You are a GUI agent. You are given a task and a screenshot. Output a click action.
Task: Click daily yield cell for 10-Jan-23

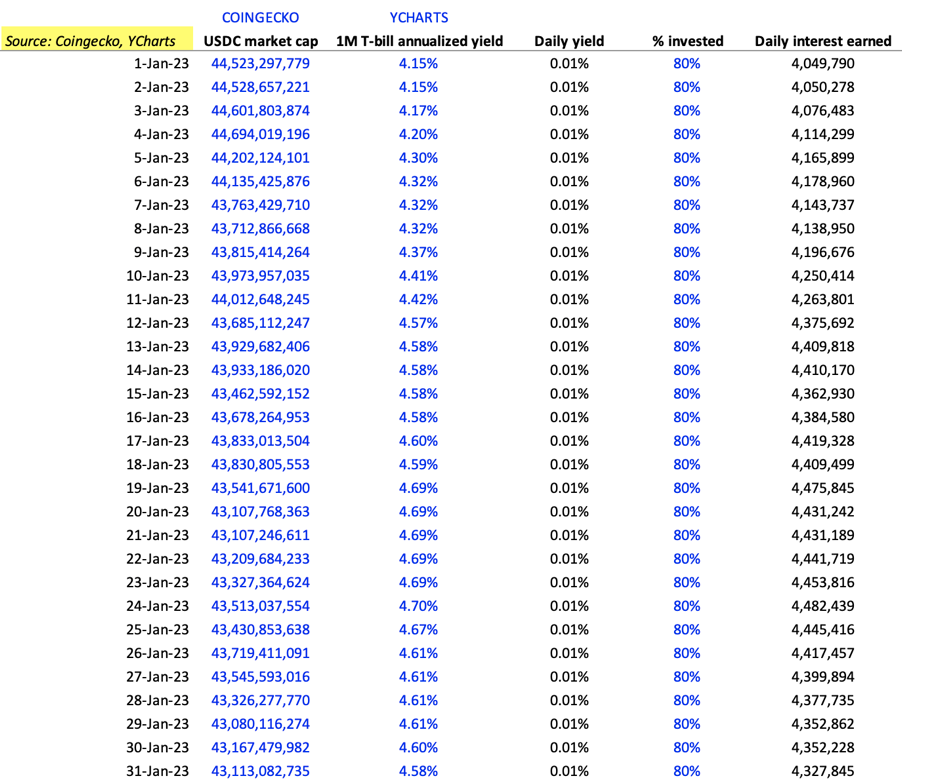[569, 276]
